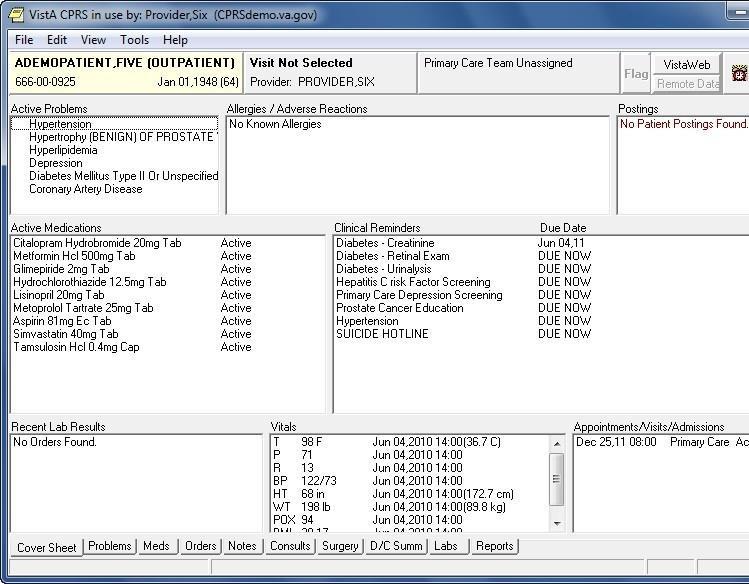The width and height of the screenshot is (749, 584).
Task: Open Hepatitis C risk Factor Screening reminder
Action: [542, 282]
